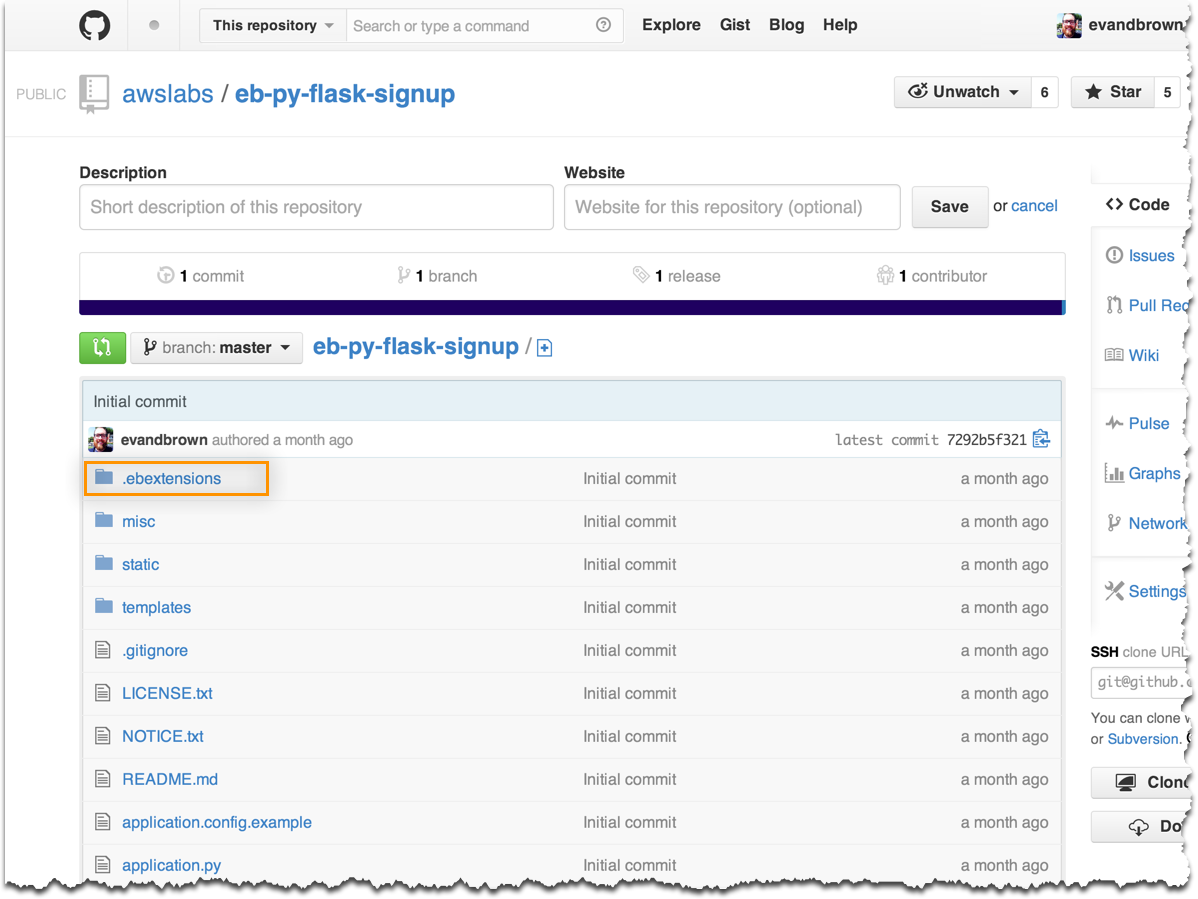Click the Wiki book icon
The image size is (1198, 899).
pyautogui.click(x=1114, y=354)
